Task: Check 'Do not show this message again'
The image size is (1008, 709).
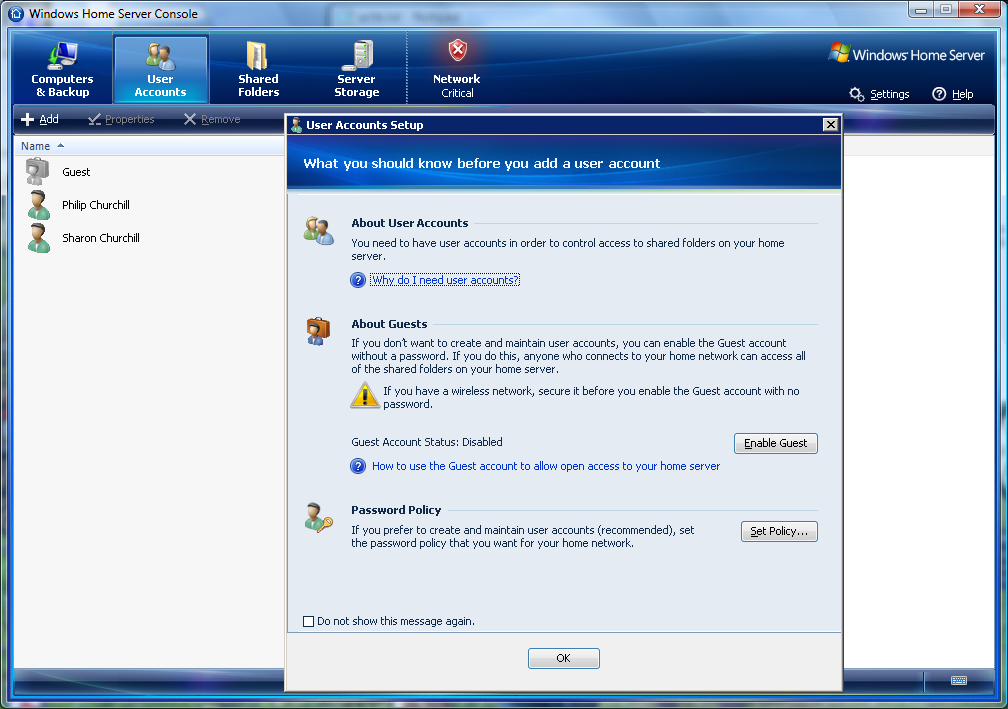Action: (x=309, y=622)
